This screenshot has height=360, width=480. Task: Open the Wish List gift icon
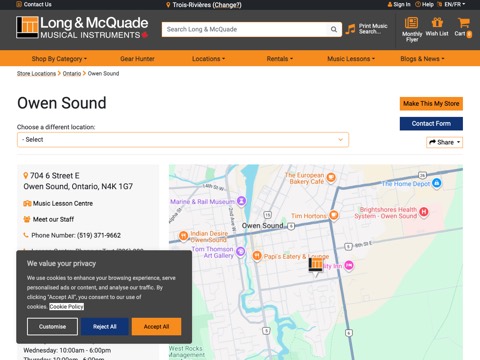click(x=437, y=23)
